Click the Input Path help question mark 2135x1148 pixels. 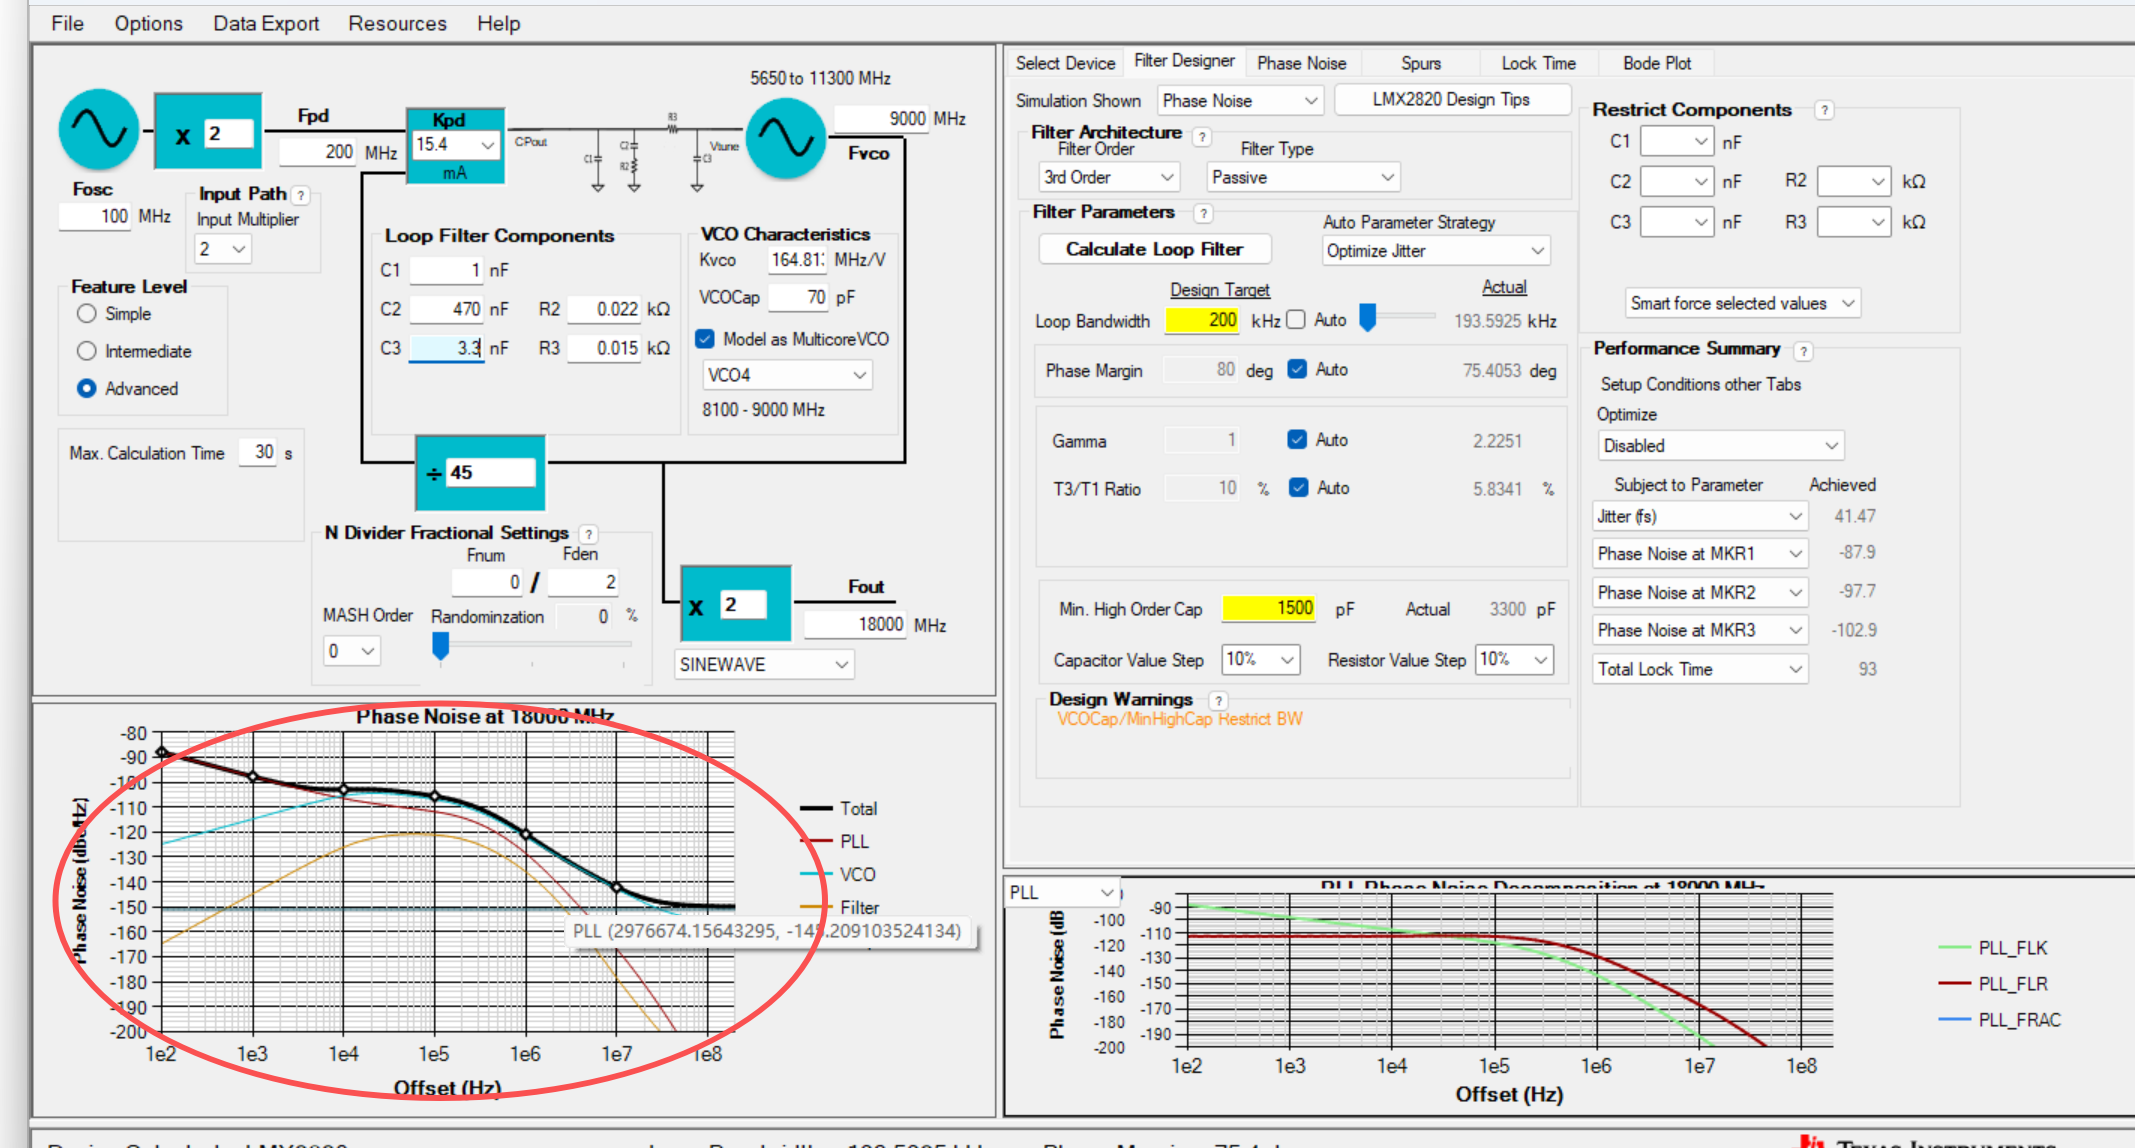pos(301,195)
